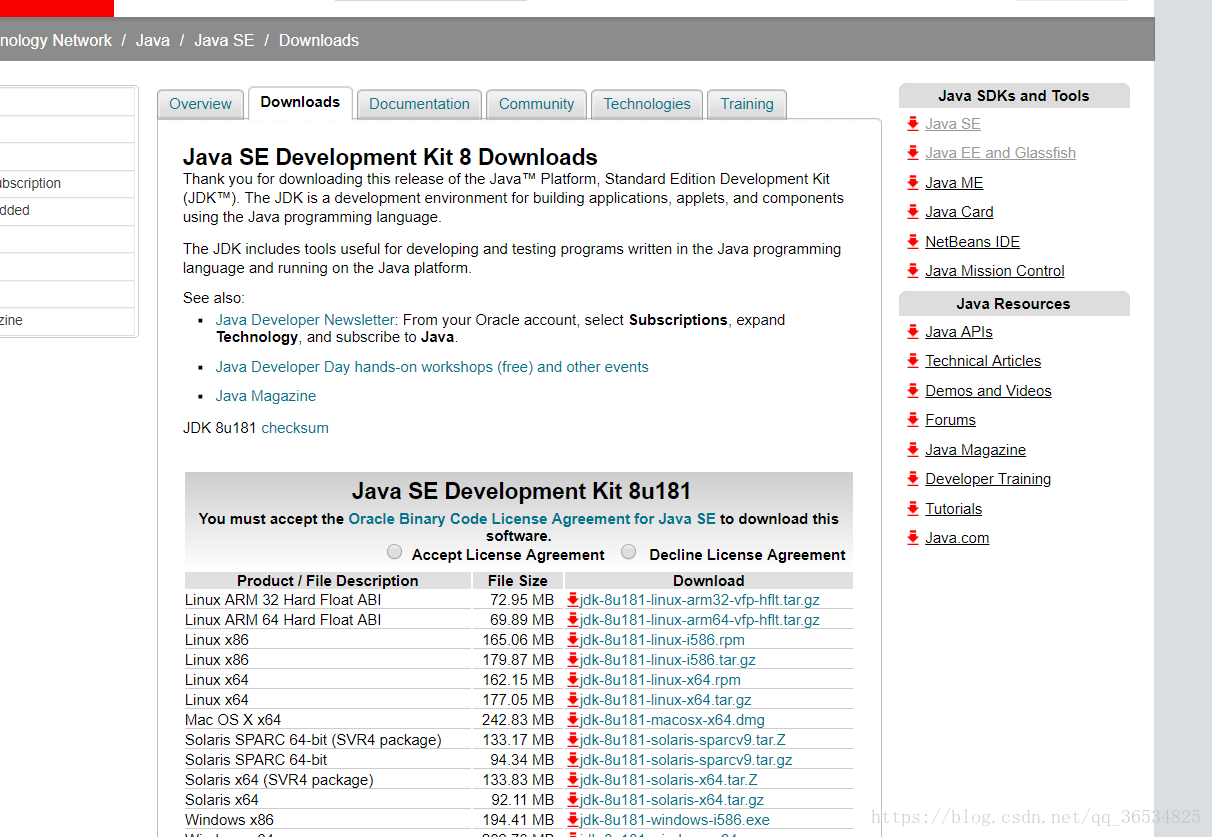The image size is (1212, 837).
Task: Click 194.41 MB file size cell
Action: click(x=518, y=820)
